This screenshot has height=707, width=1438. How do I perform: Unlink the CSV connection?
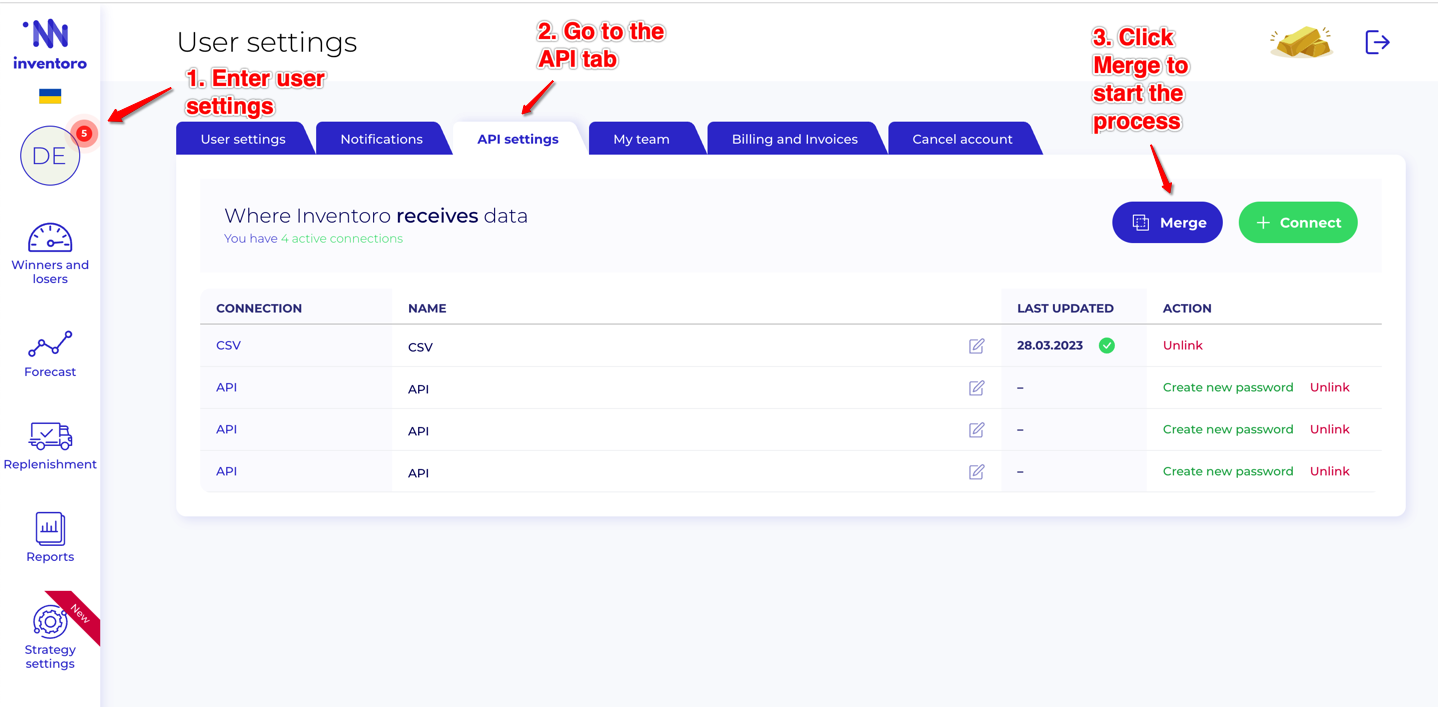pyautogui.click(x=1182, y=346)
